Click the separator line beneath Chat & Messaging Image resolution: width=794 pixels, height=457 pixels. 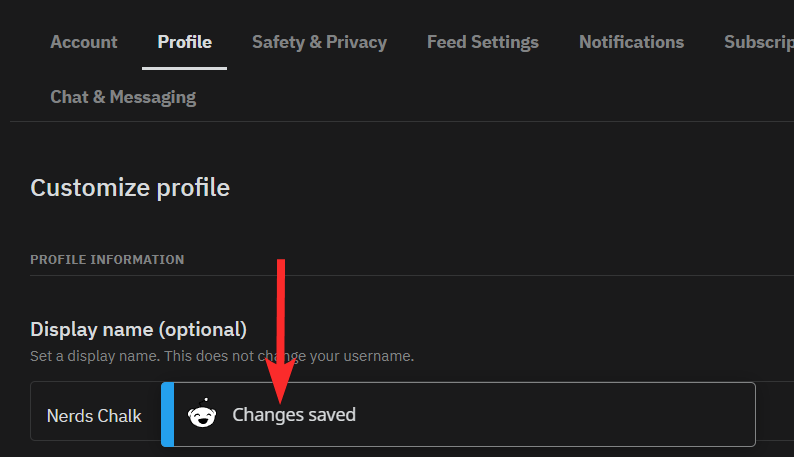pyautogui.click(x=400, y=122)
